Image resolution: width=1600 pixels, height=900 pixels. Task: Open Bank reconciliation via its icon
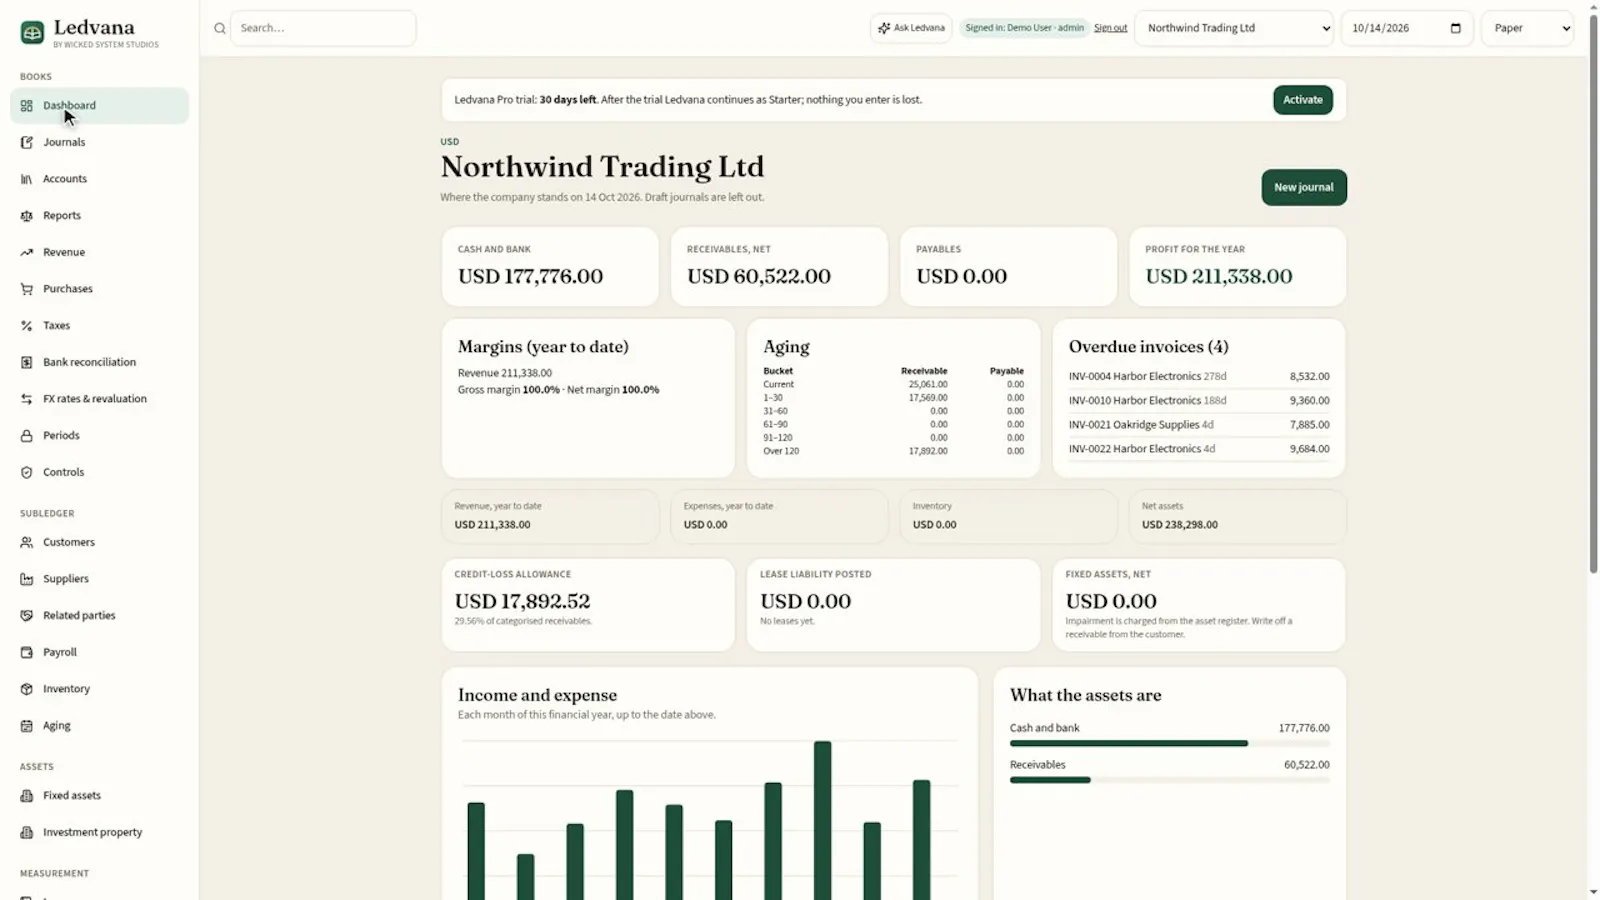tap(27, 362)
